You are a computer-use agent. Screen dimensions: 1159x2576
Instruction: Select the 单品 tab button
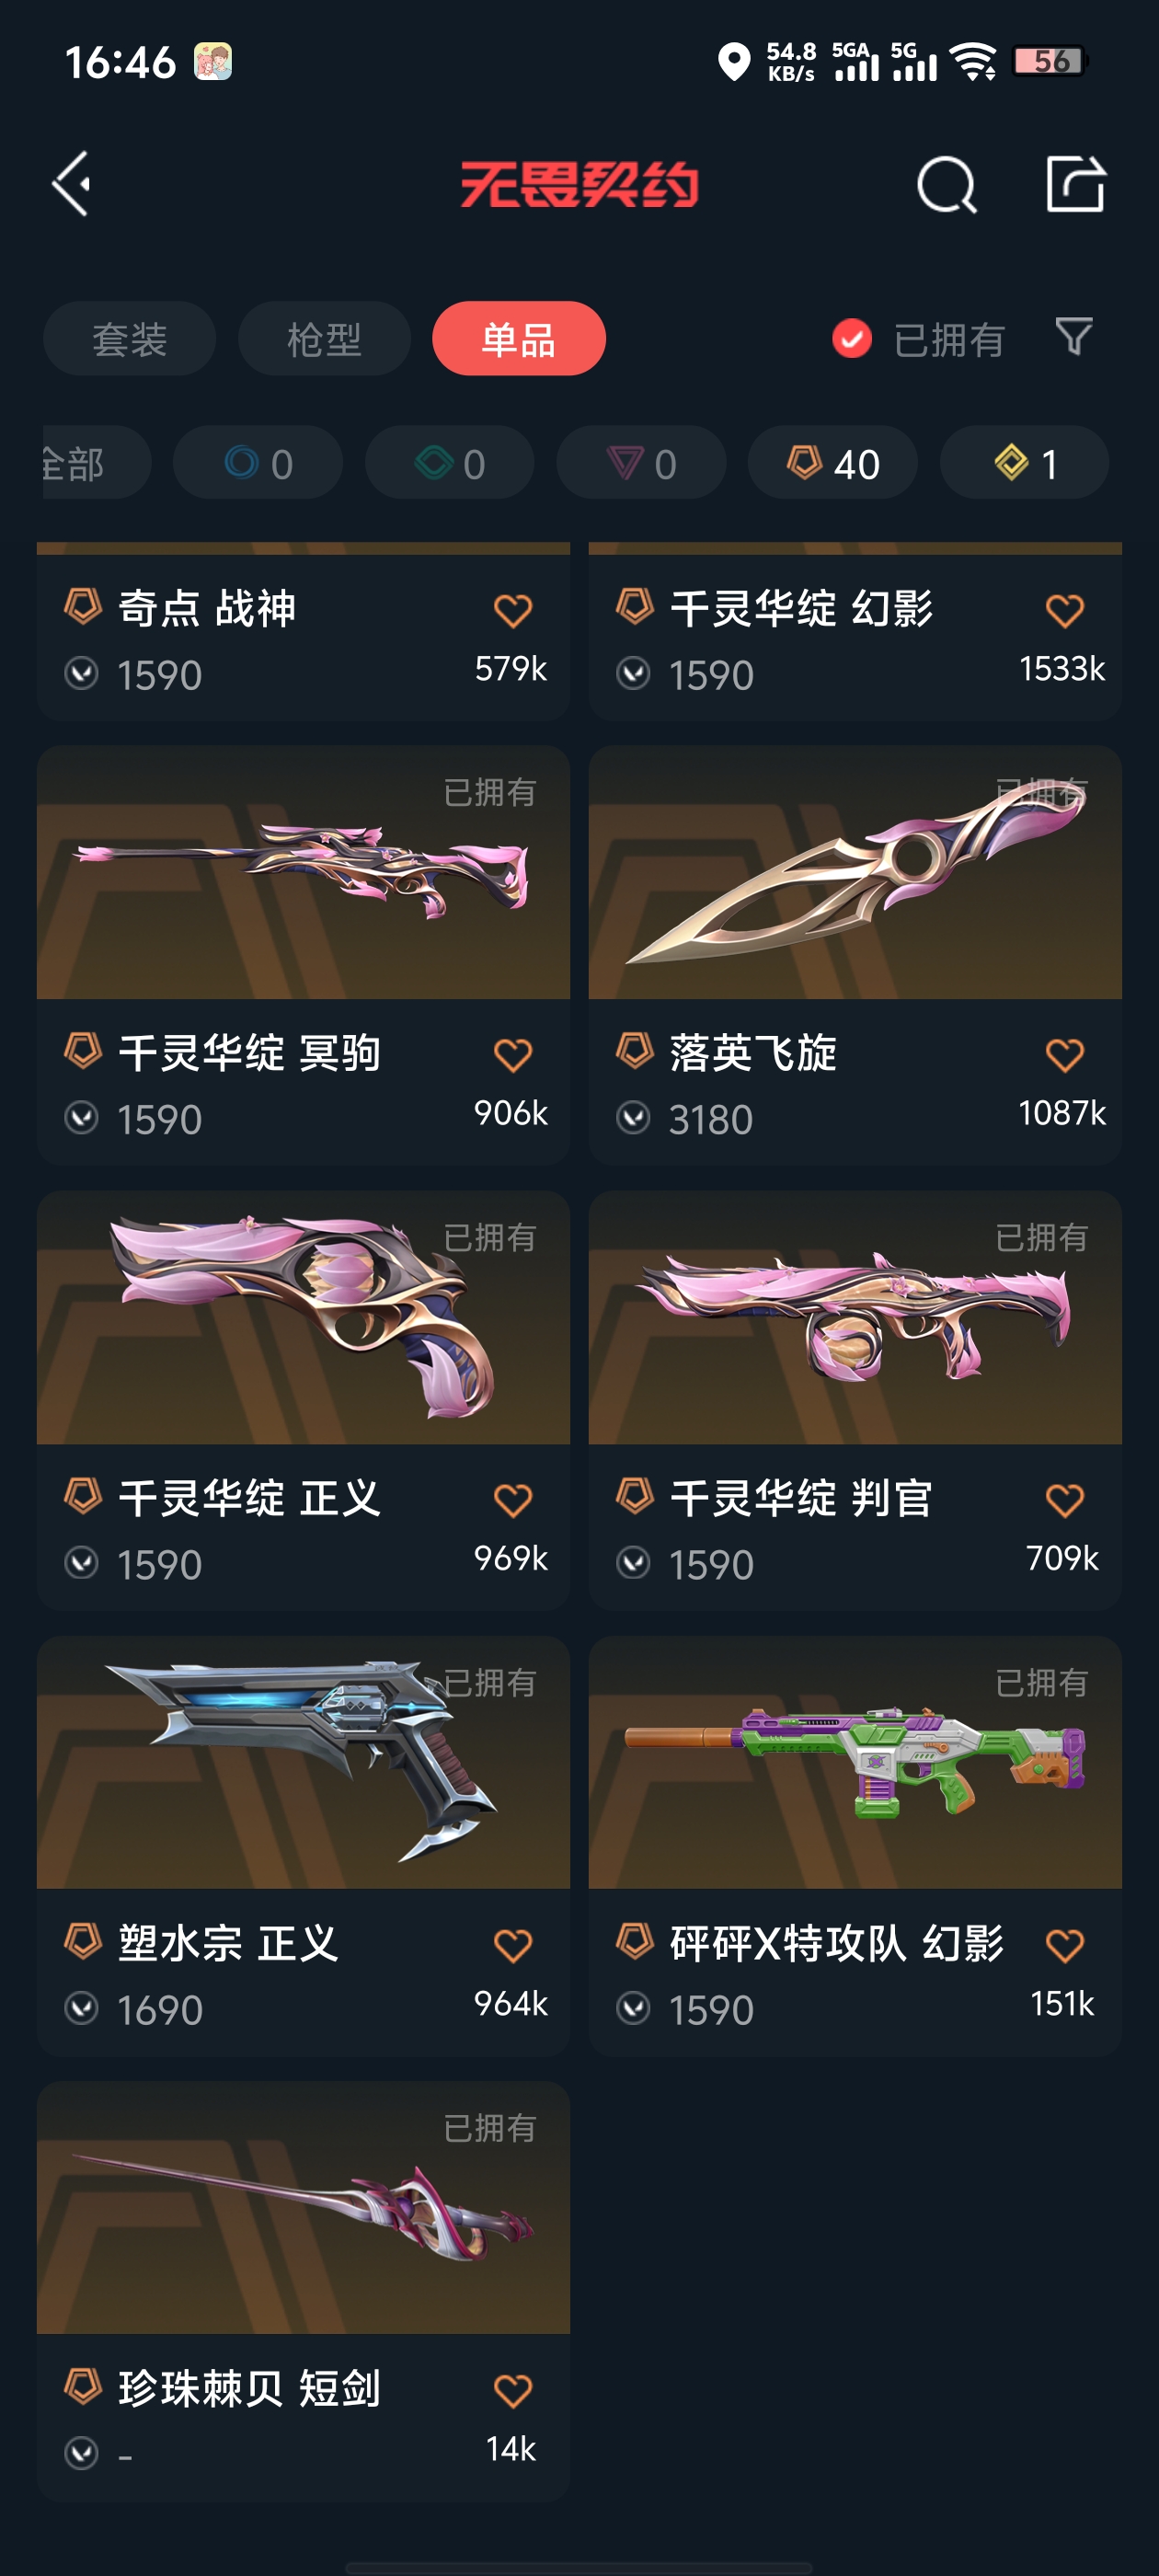point(519,339)
